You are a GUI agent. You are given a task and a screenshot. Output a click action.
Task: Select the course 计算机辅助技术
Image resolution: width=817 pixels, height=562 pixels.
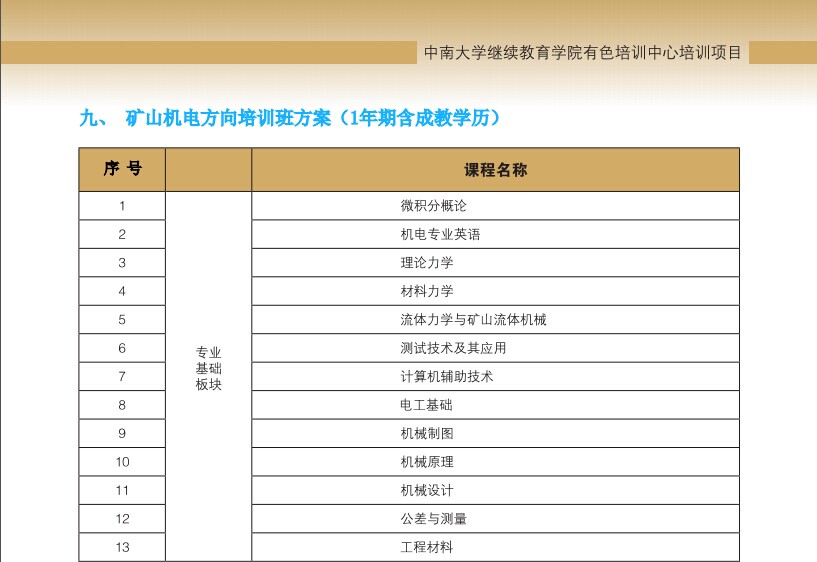(x=447, y=377)
